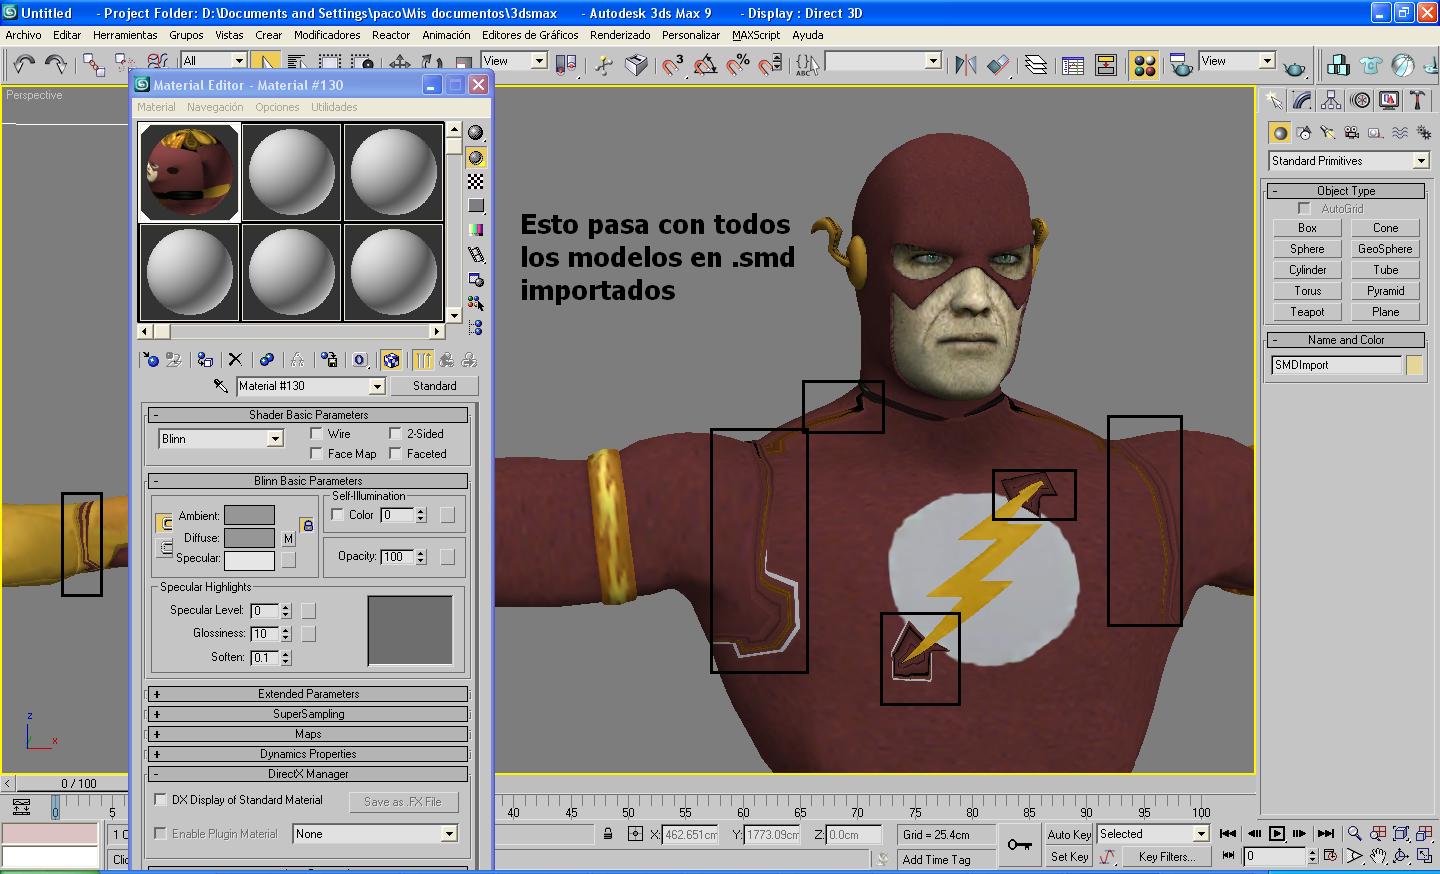
Task: Switch to the Modify command panel
Action: pos(1302,100)
